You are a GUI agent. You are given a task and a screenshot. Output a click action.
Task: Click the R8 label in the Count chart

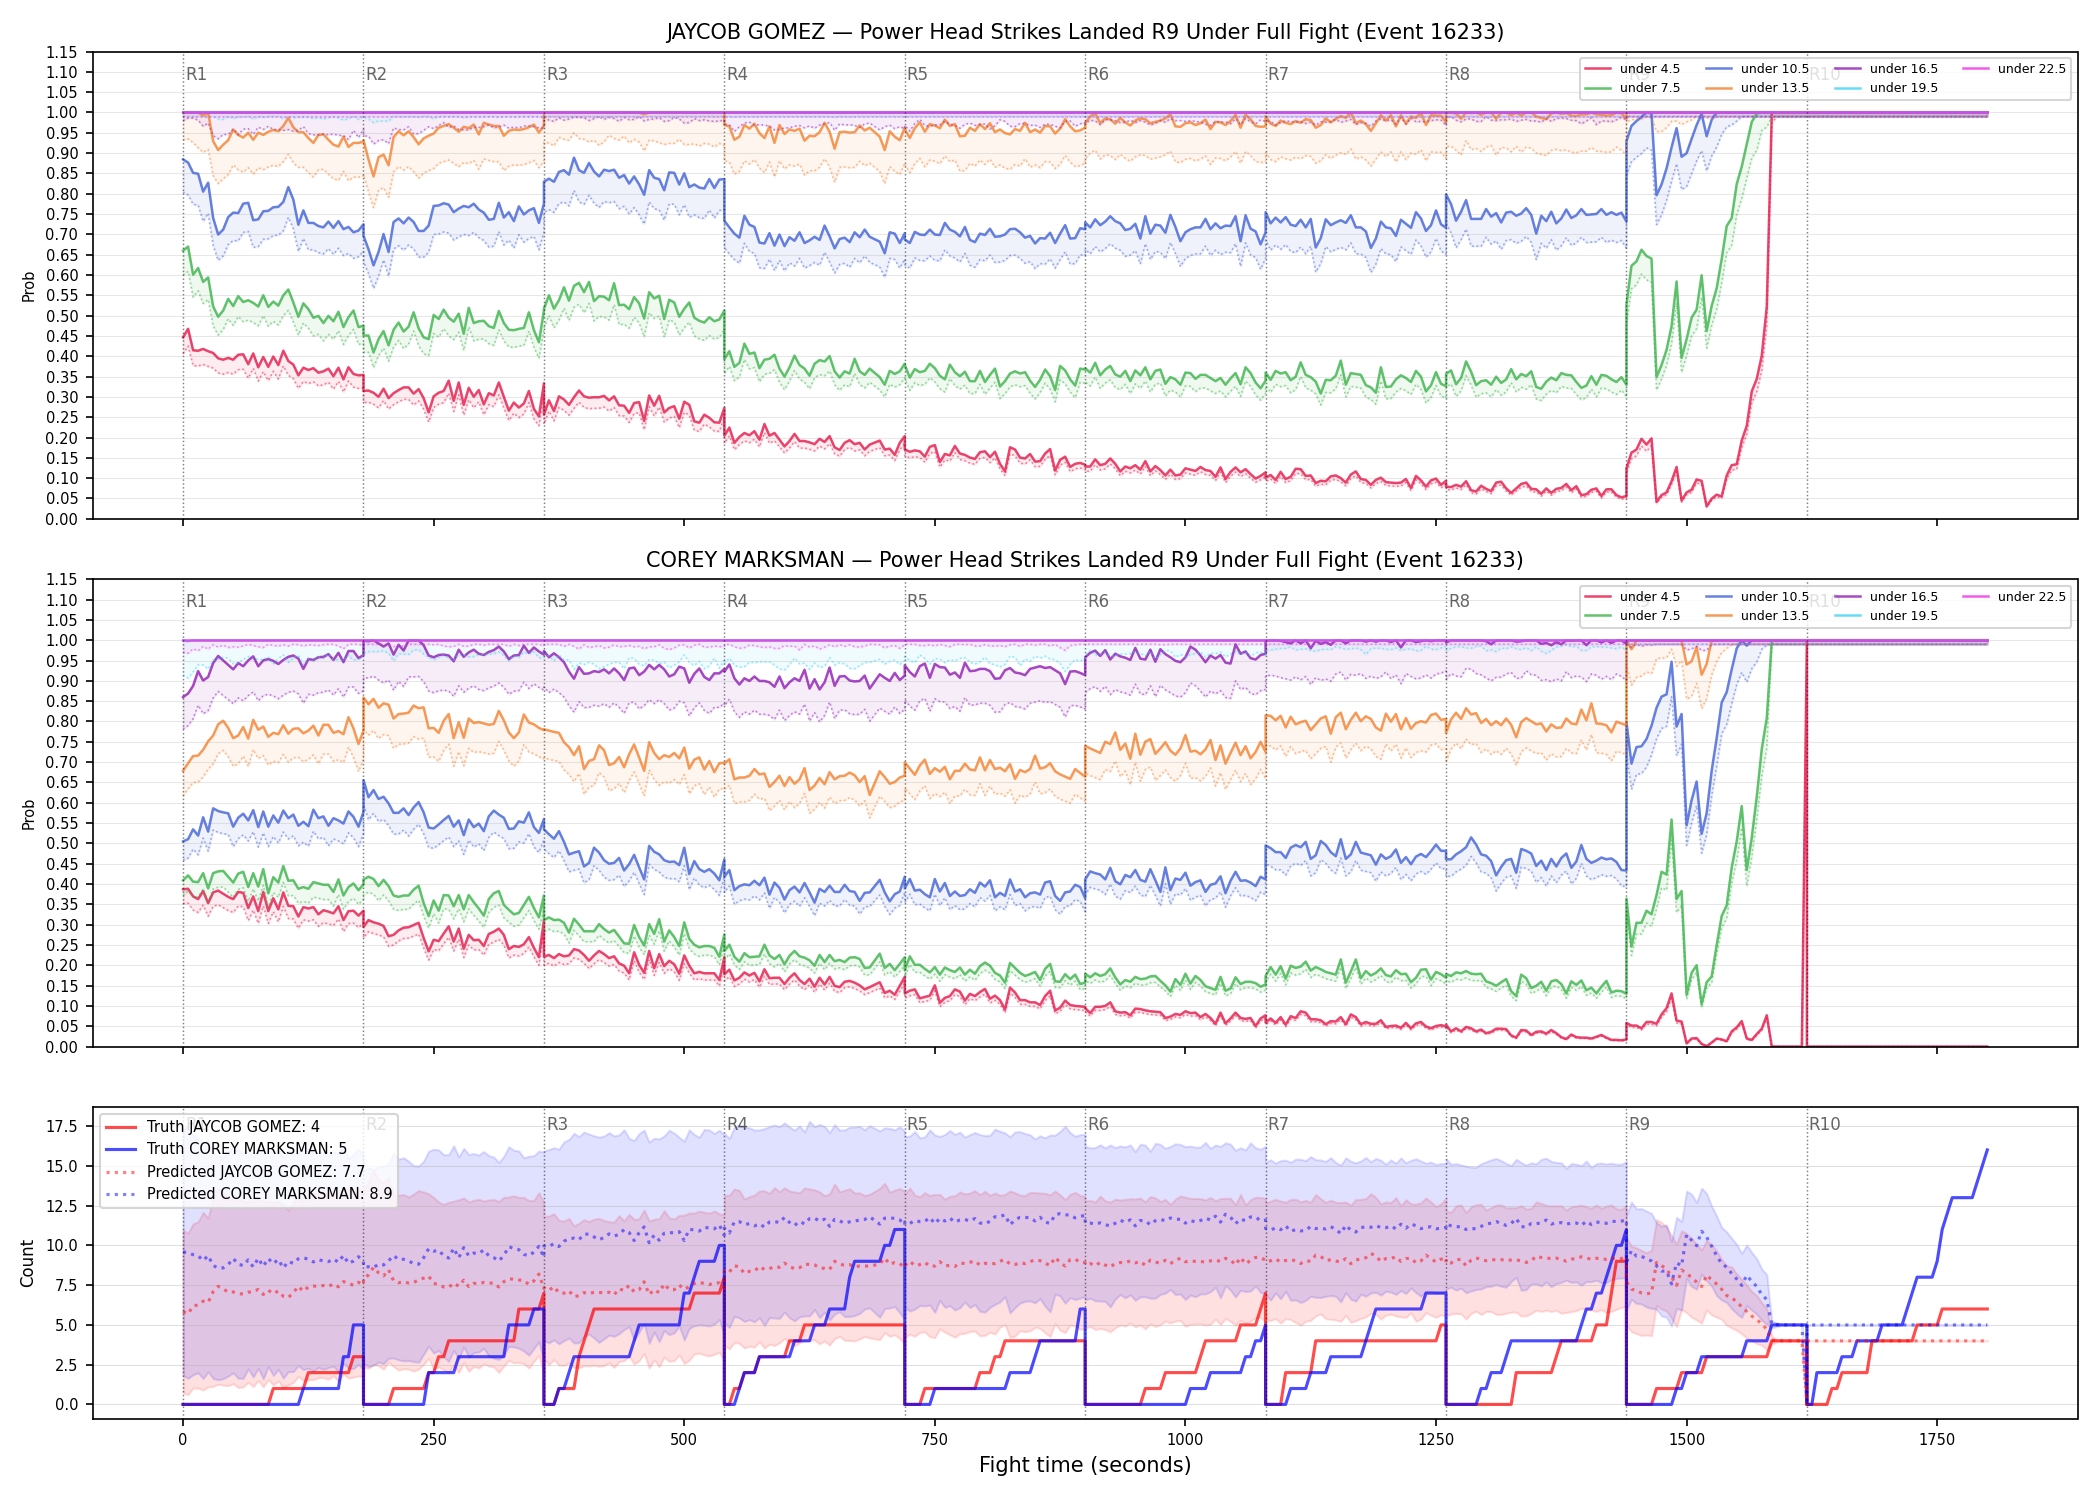pyautogui.click(x=1459, y=1124)
